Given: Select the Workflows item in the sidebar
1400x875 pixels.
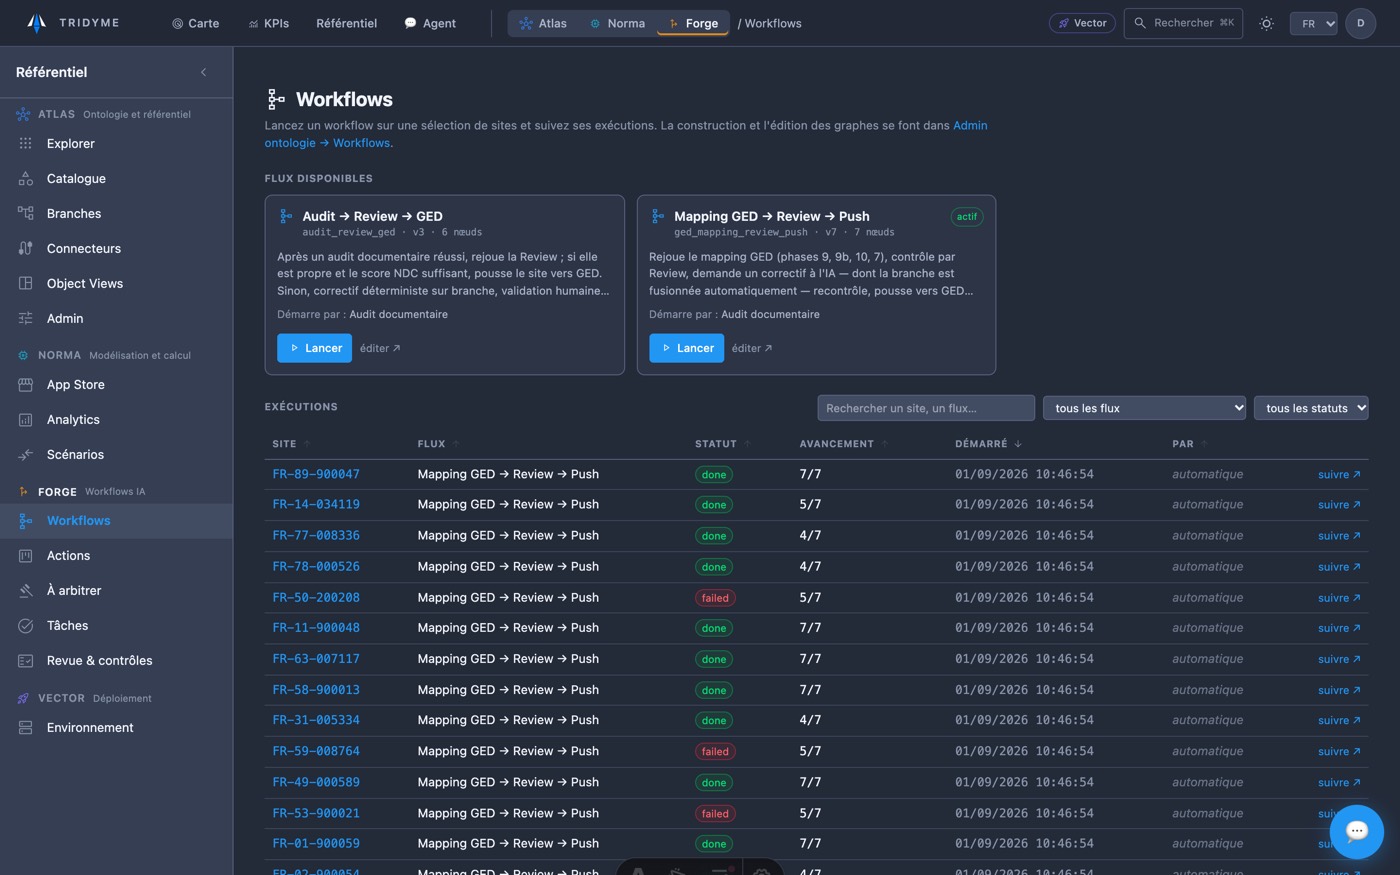Looking at the screenshot, I should point(116,521).
